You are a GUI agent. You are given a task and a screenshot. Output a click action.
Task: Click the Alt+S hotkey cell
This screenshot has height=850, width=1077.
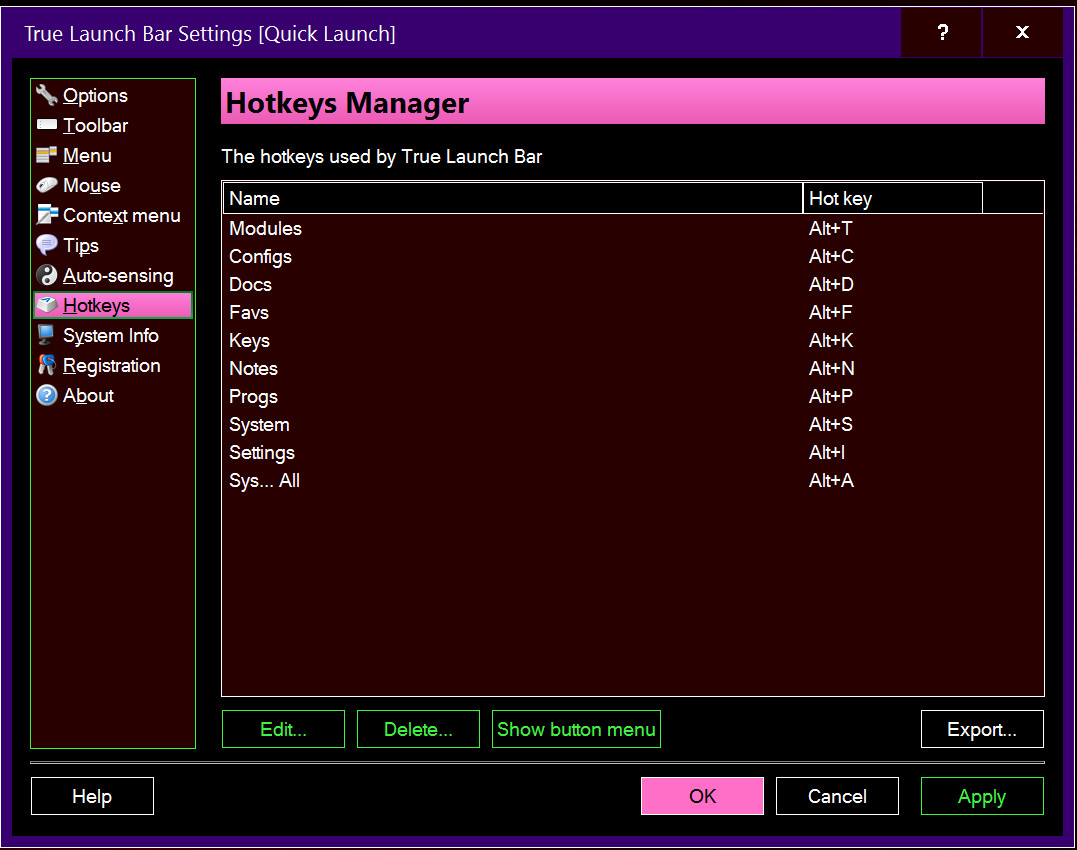click(x=831, y=425)
